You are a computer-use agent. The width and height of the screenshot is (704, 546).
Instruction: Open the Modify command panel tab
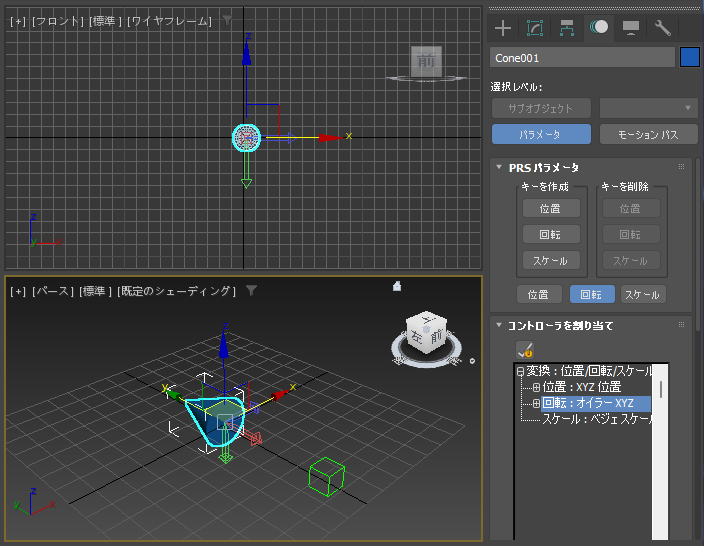535,28
